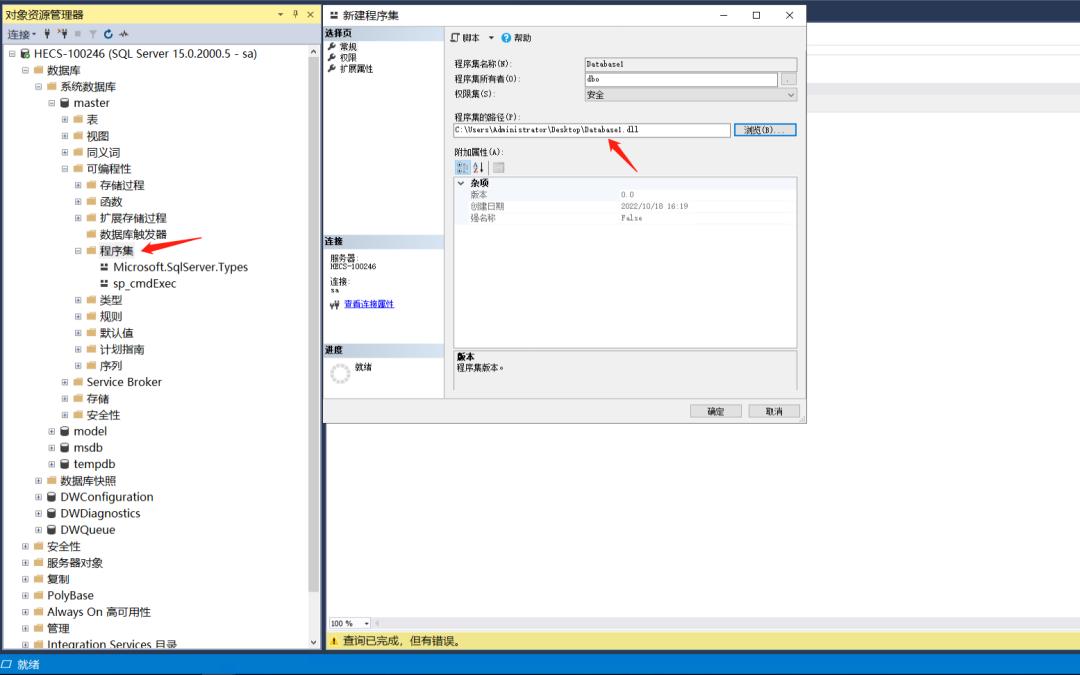Click the filter icon in Object Explorer toolbar
The width and height of the screenshot is (1080, 675).
click(92, 33)
